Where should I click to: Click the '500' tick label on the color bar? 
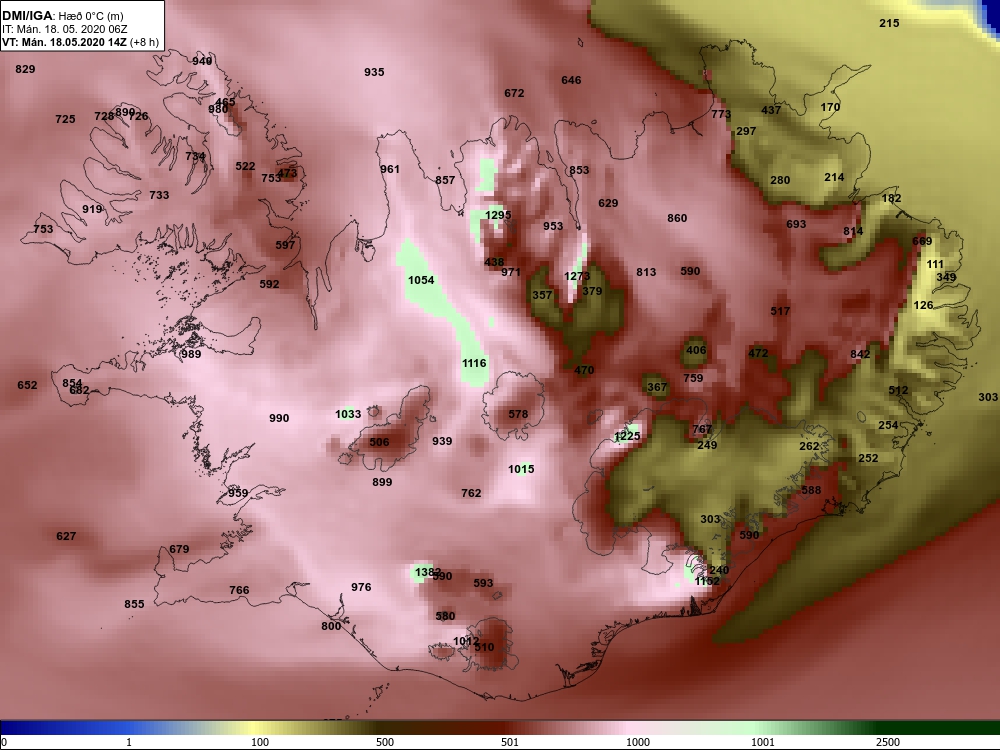click(x=385, y=742)
